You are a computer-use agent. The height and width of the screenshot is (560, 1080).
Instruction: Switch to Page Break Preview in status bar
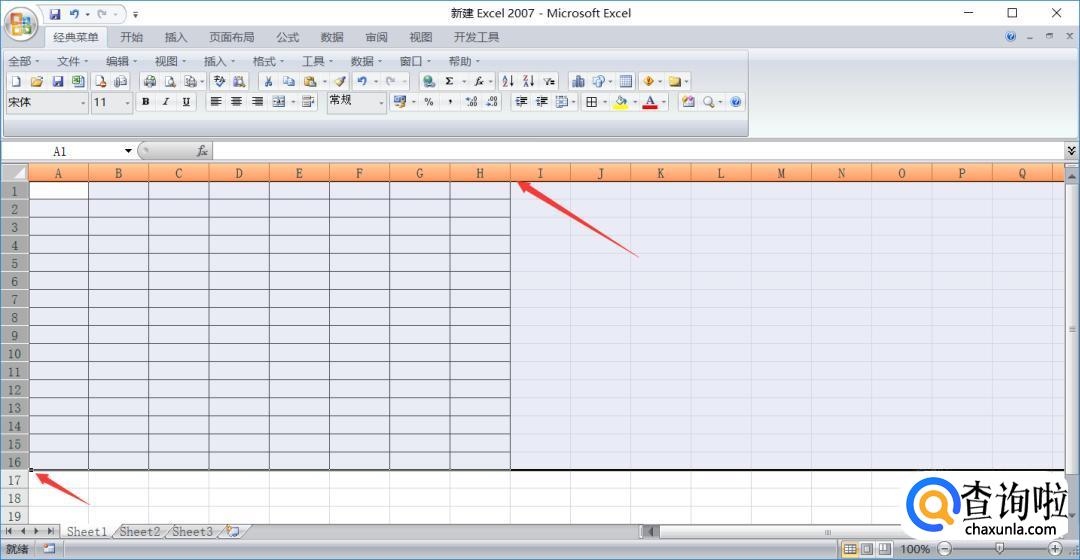pos(884,549)
